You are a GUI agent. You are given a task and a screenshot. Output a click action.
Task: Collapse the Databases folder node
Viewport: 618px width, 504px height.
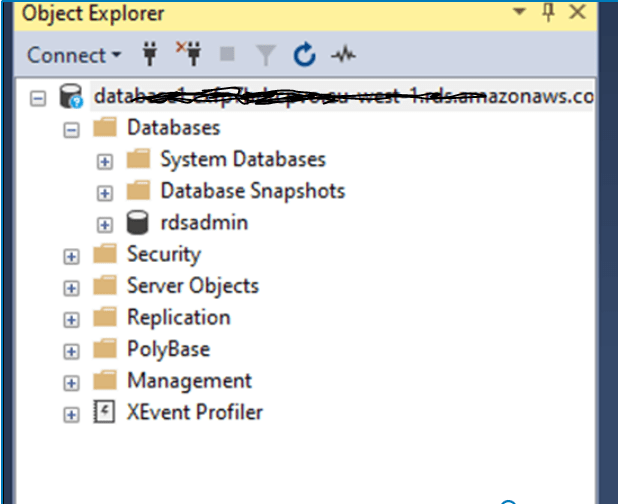point(71,129)
